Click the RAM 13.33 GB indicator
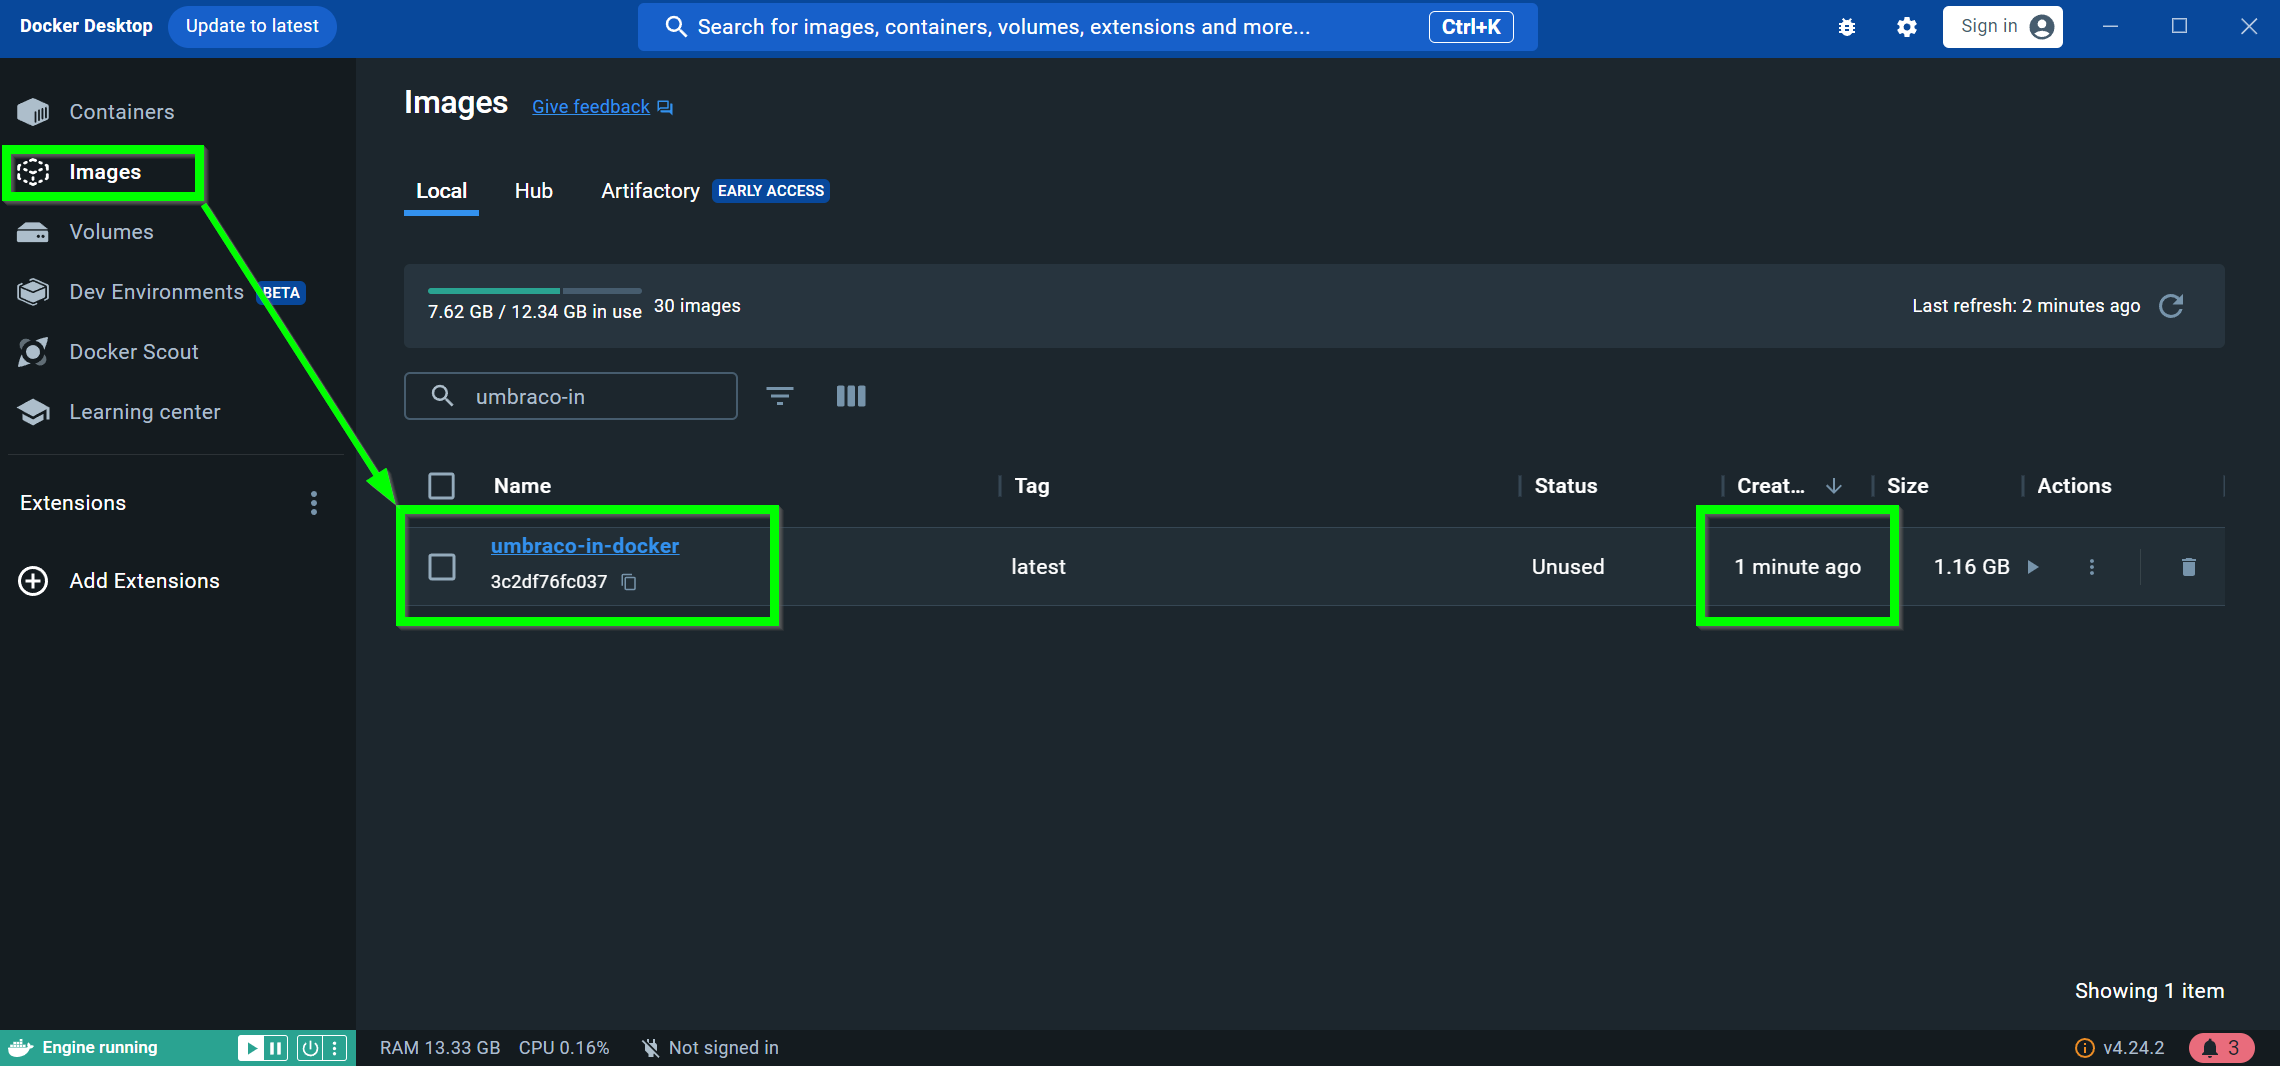This screenshot has width=2280, height=1066. coord(440,1048)
